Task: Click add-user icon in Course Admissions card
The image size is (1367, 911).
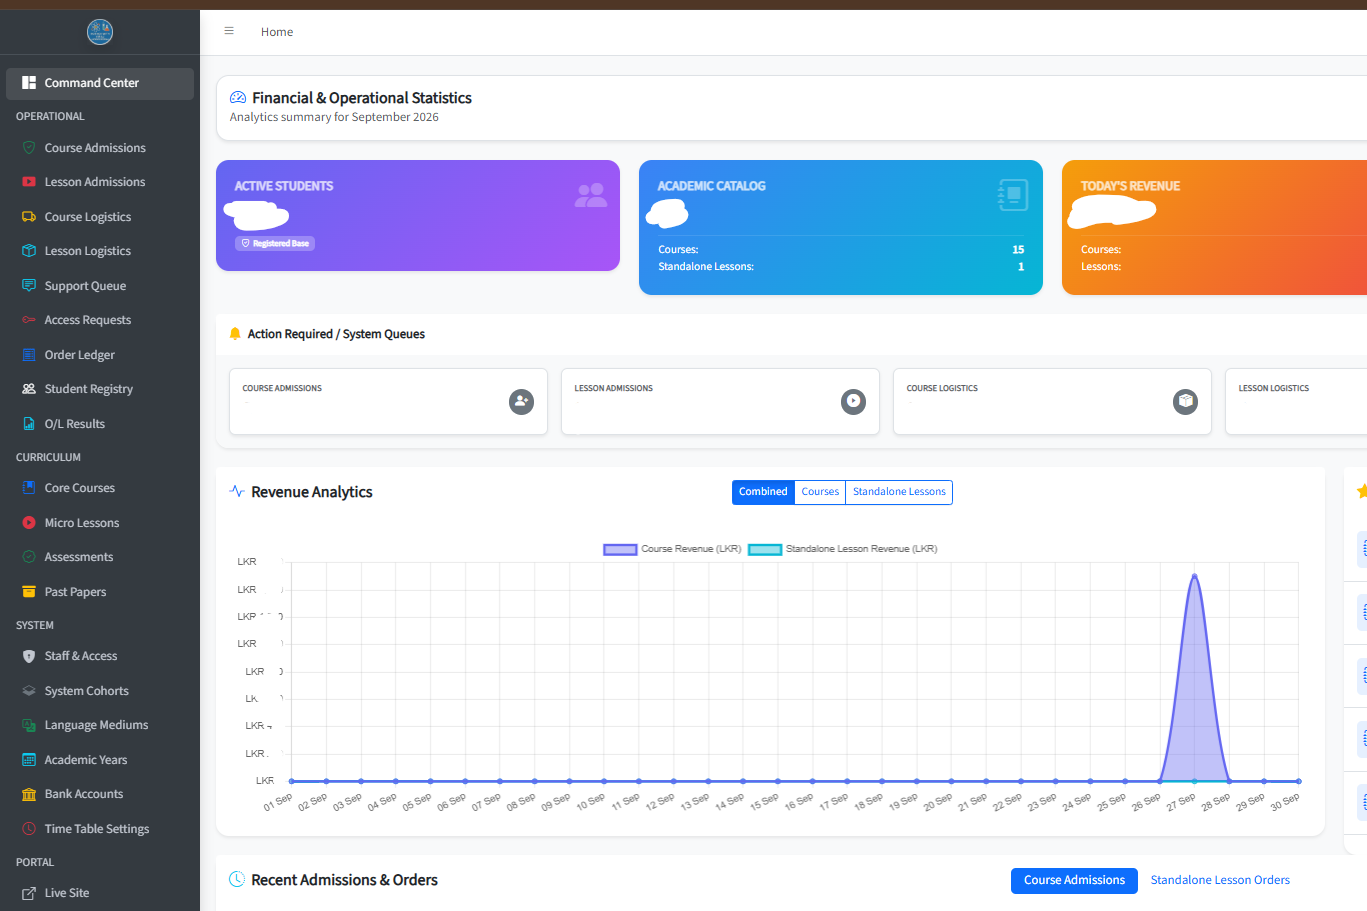Action: click(x=521, y=402)
